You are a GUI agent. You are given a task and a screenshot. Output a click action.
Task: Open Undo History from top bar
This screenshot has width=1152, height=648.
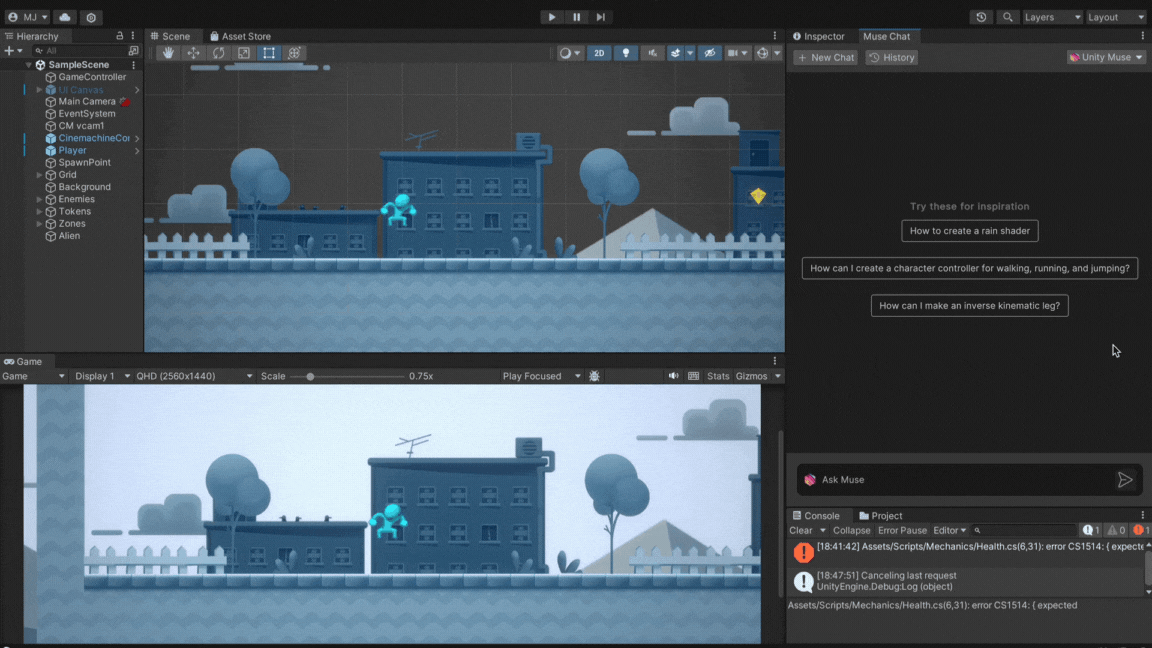coord(981,17)
